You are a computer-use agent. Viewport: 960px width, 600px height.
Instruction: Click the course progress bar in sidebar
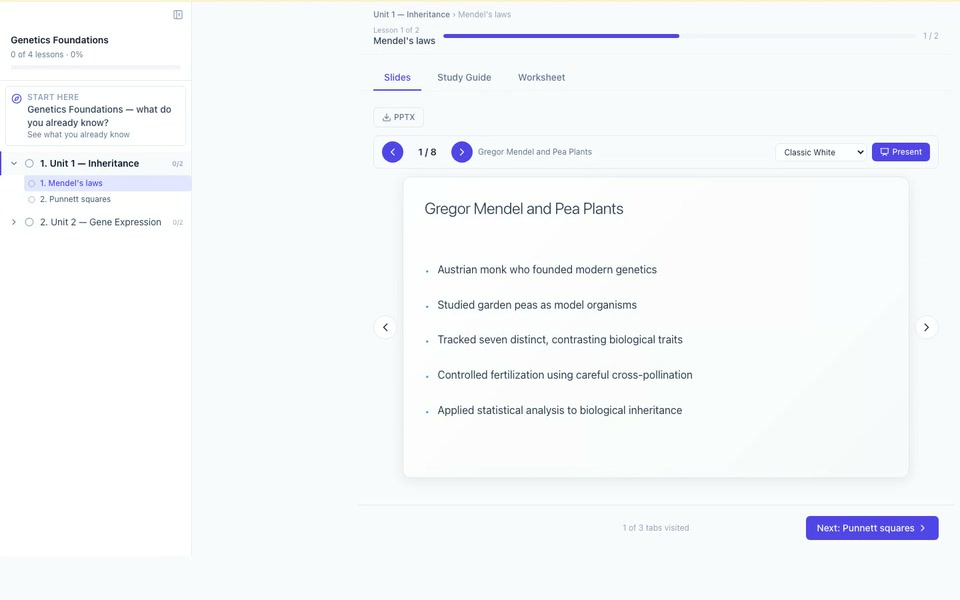[x=96, y=67]
